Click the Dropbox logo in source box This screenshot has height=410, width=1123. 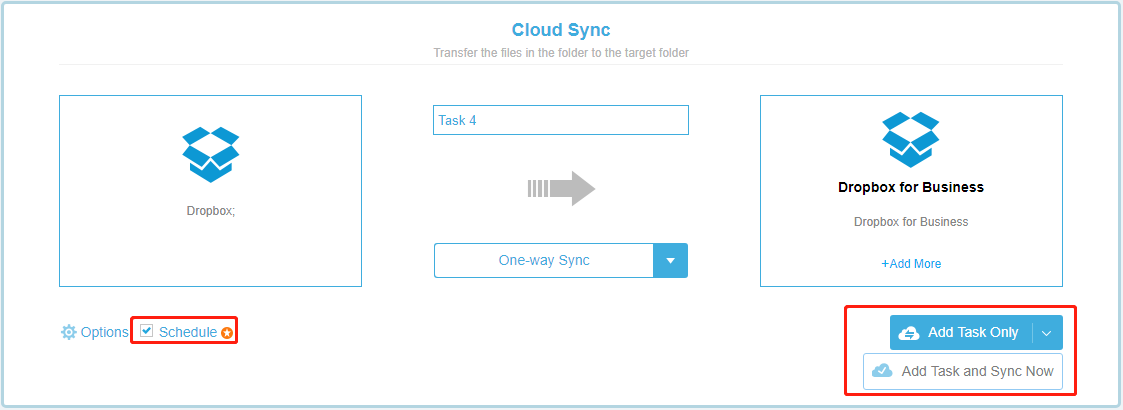pyautogui.click(x=211, y=154)
